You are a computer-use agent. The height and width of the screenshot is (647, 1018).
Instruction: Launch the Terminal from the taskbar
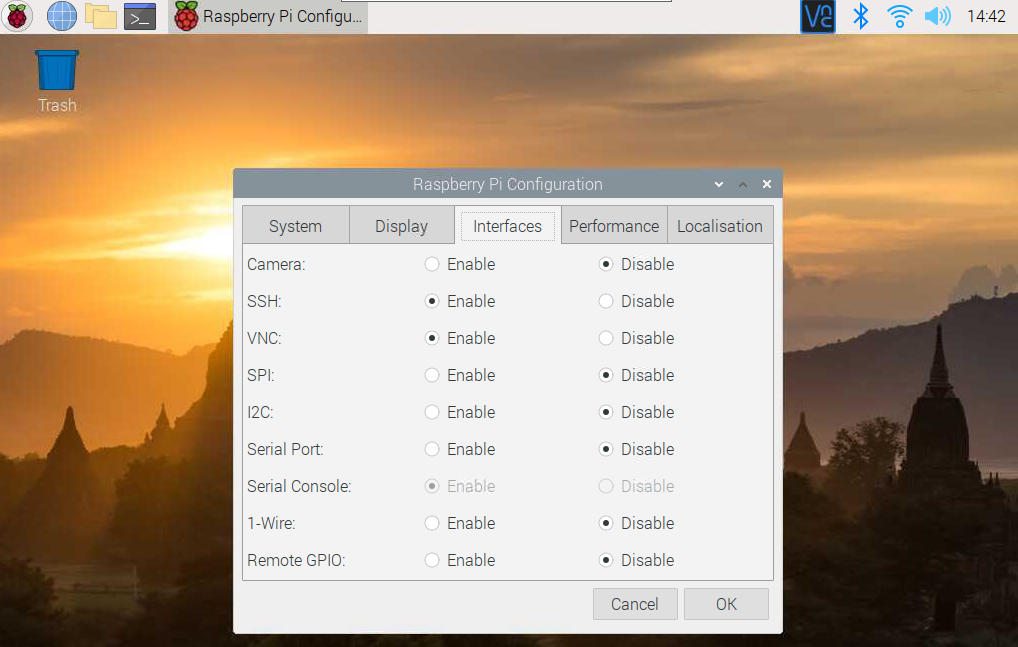point(140,16)
